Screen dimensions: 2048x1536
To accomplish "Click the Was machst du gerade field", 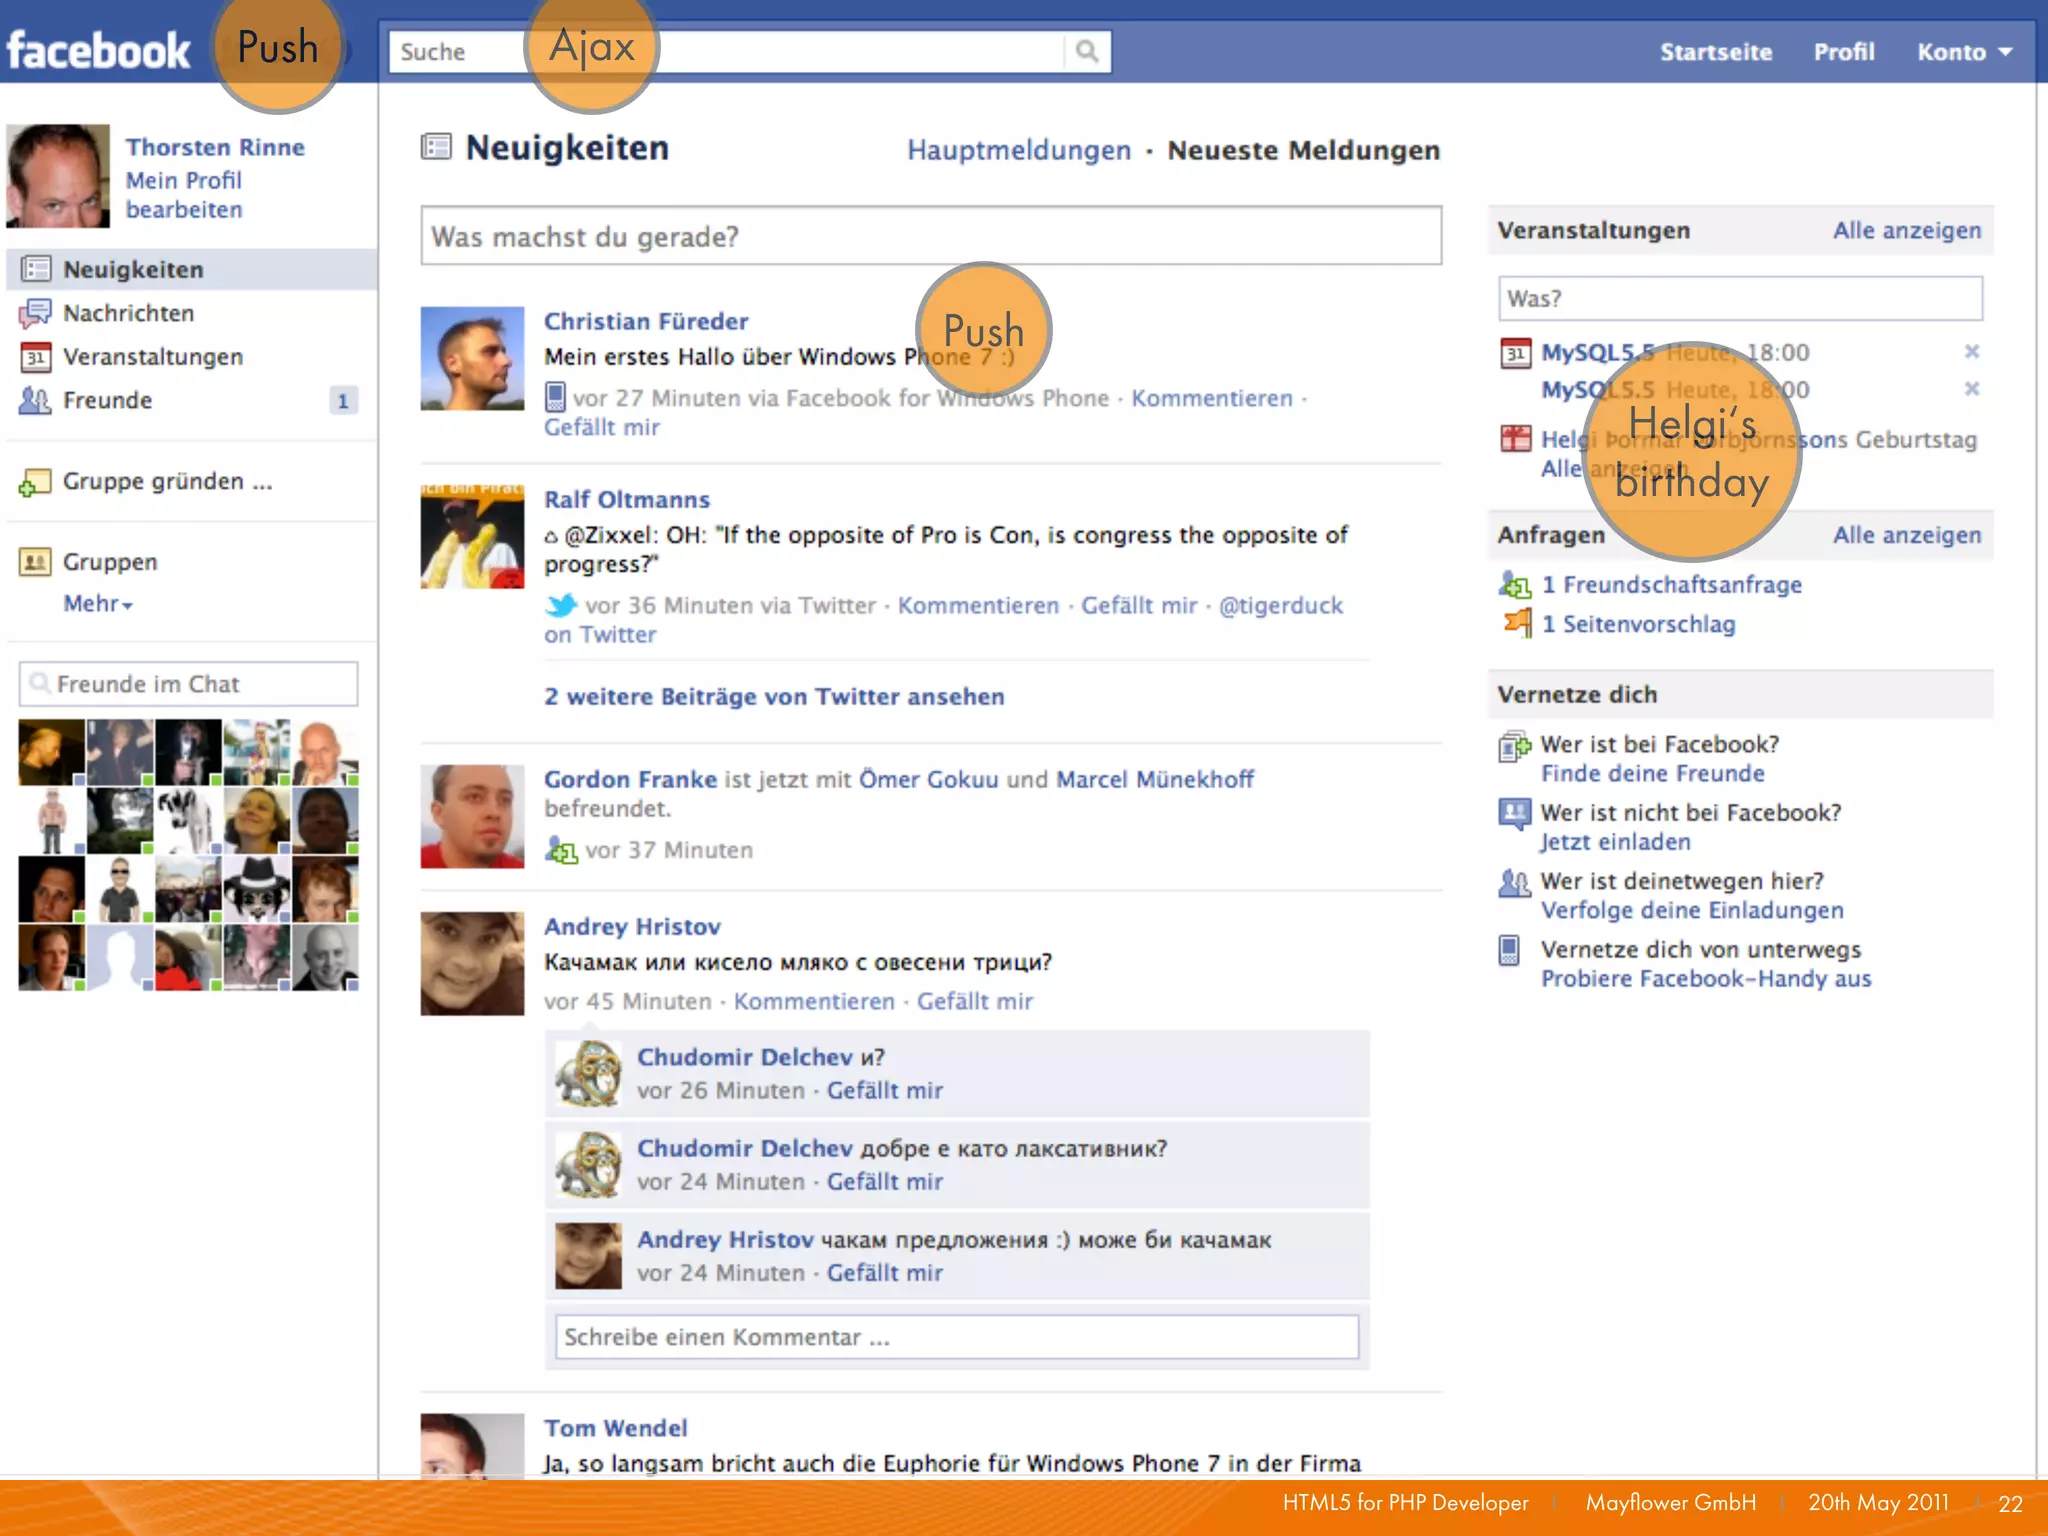I will 930,237.
